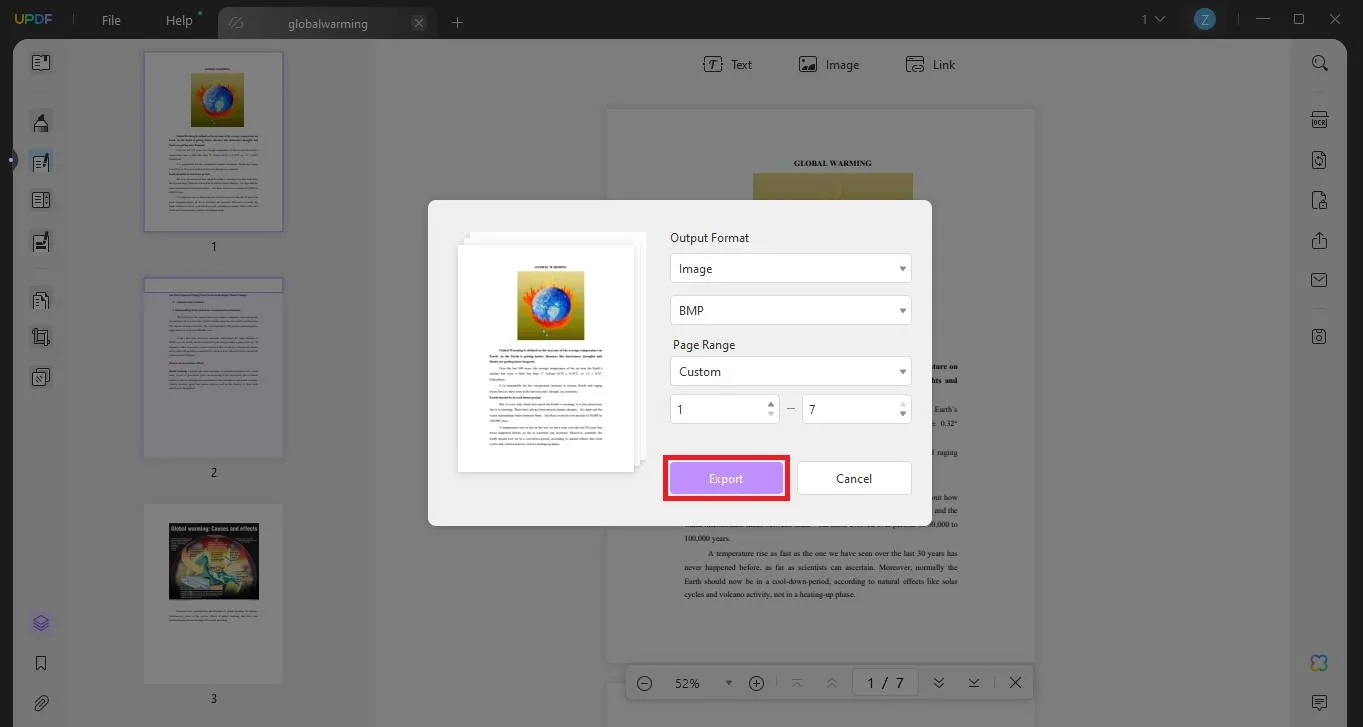Select the Edit PDF tool icon
Image resolution: width=1363 pixels, height=727 pixels.
click(41, 162)
